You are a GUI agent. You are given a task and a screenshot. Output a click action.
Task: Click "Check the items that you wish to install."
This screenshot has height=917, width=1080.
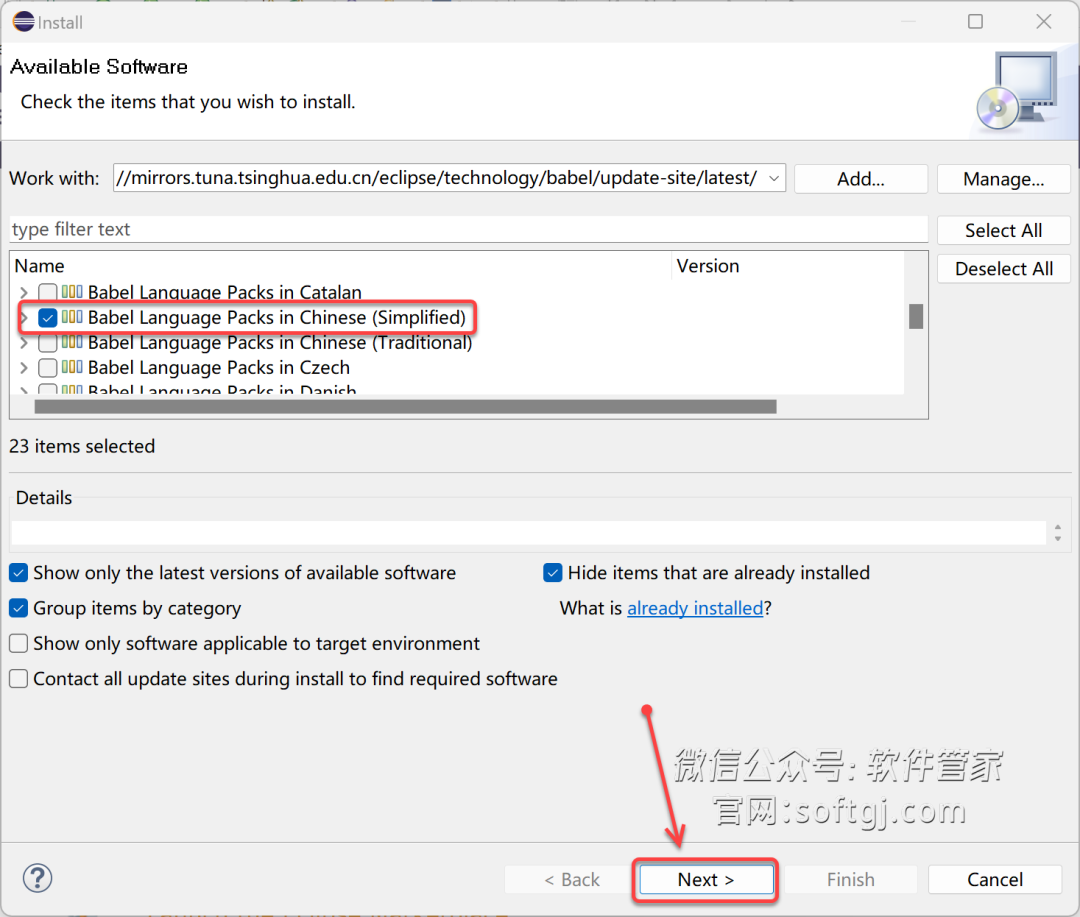pyautogui.click(x=188, y=102)
